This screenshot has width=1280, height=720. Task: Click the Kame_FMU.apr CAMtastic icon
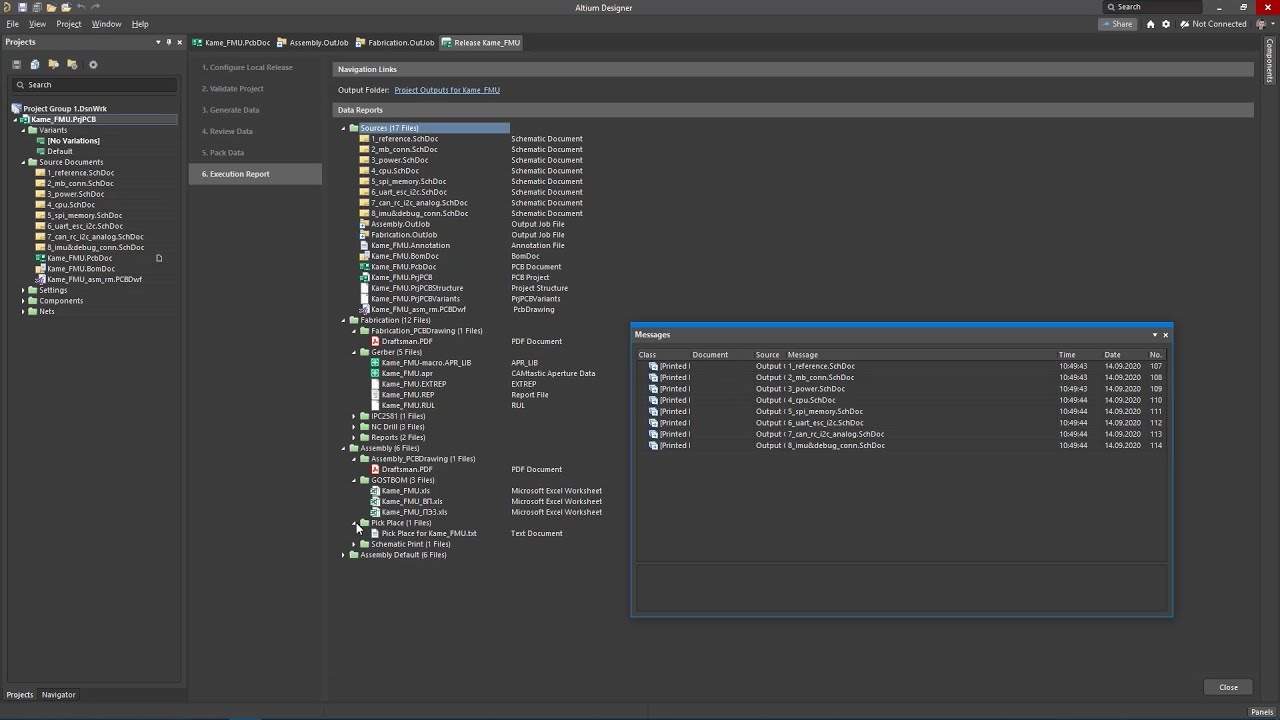(375, 373)
